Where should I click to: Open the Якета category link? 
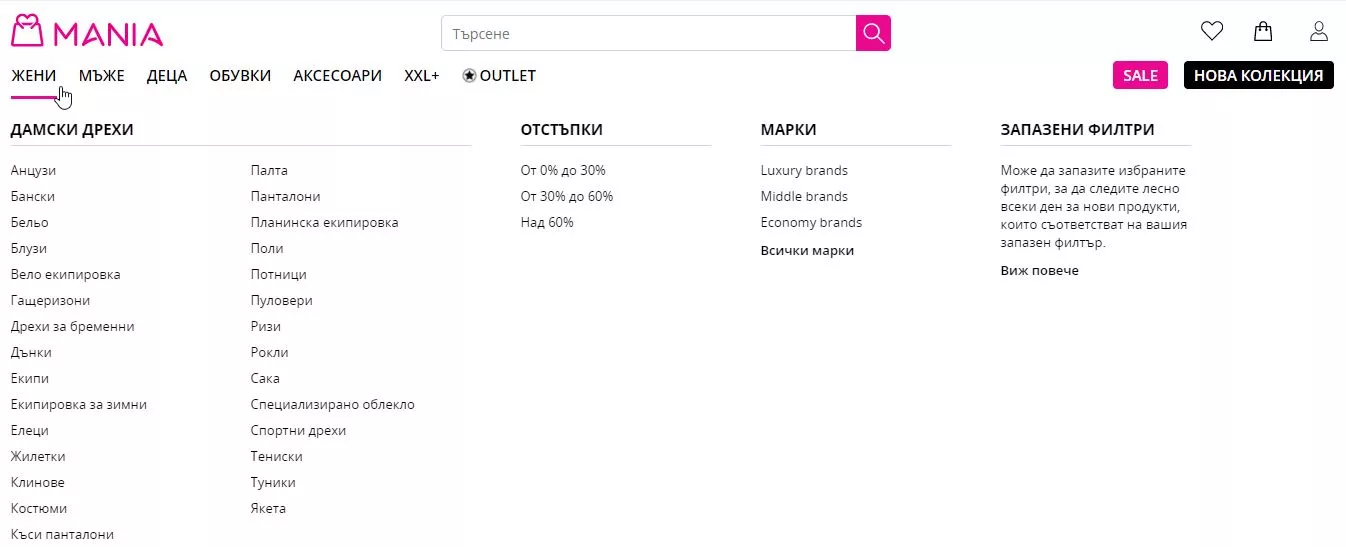coord(268,508)
